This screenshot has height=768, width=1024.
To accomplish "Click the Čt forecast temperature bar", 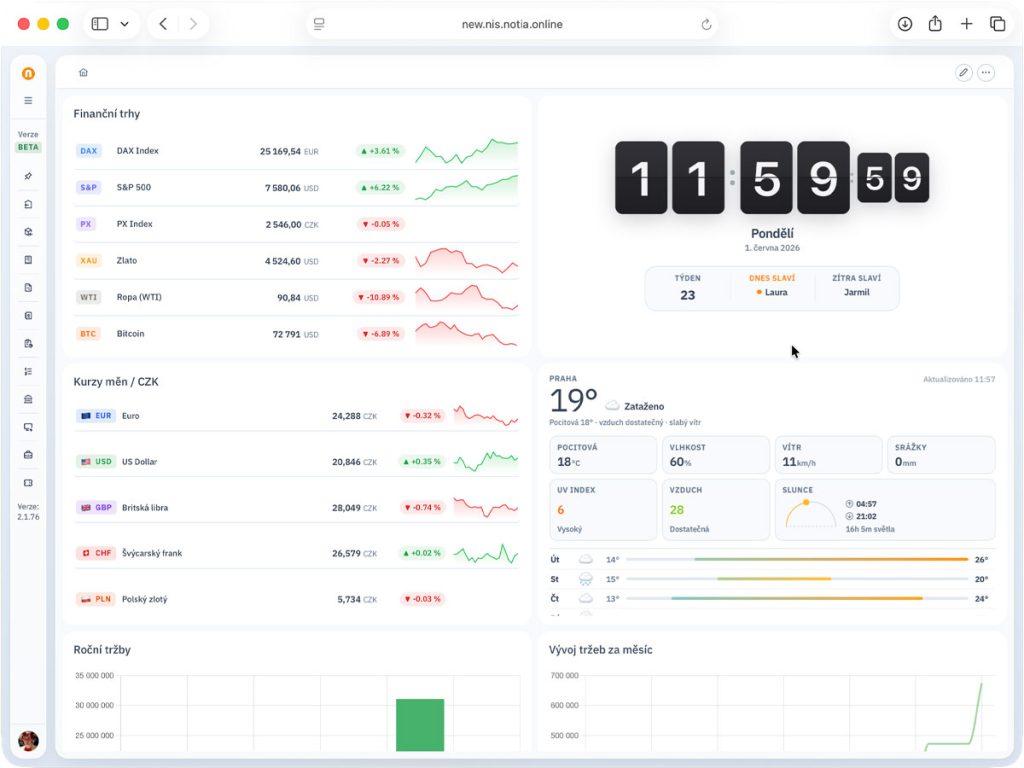I will click(x=797, y=598).
